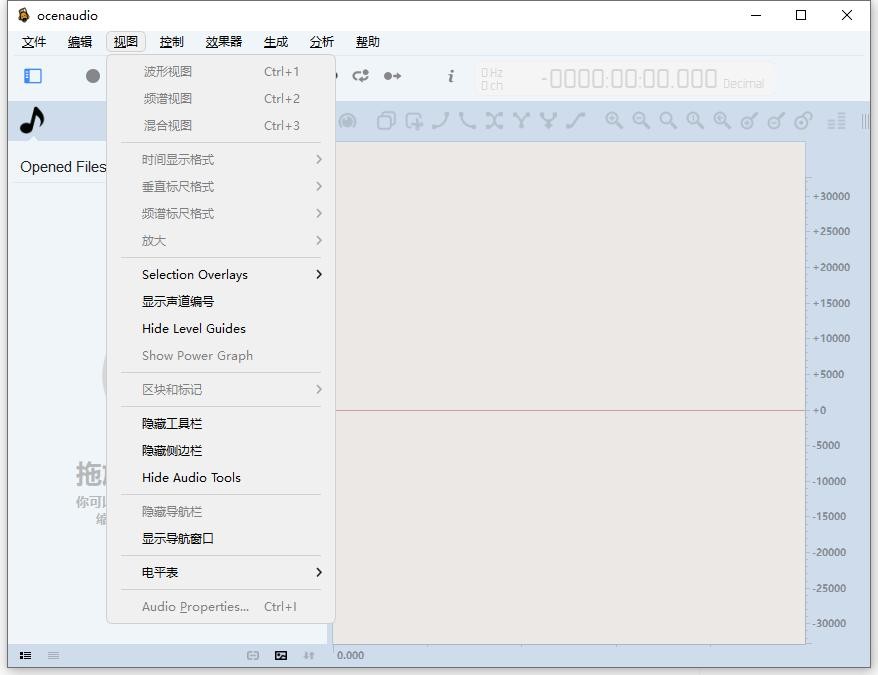
Task: Click the link icon in the status bar
Action: (253, 655)
